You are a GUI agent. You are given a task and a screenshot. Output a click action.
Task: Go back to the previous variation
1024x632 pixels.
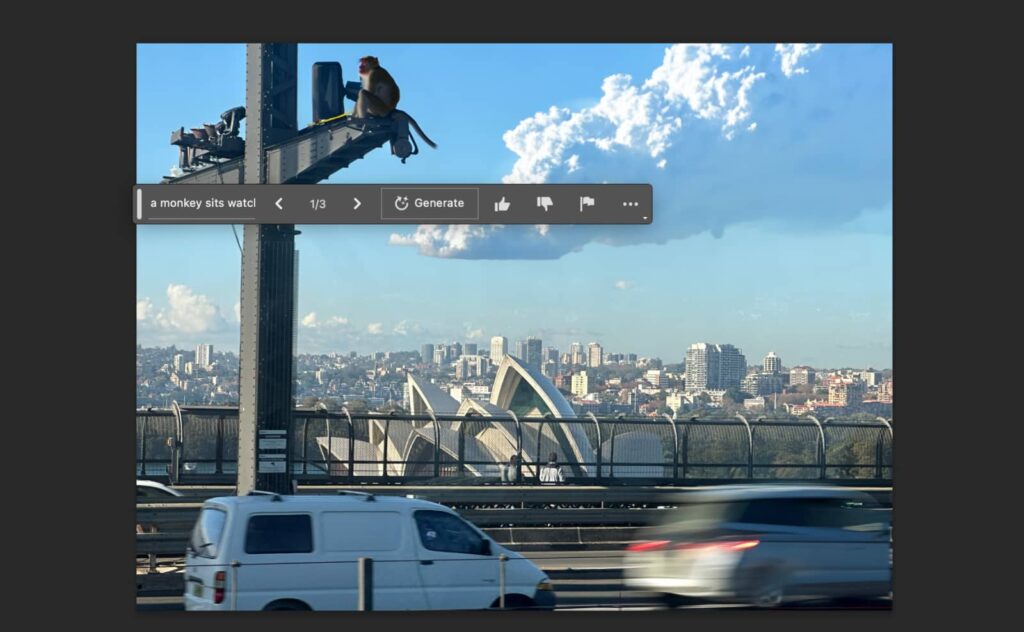279,204
